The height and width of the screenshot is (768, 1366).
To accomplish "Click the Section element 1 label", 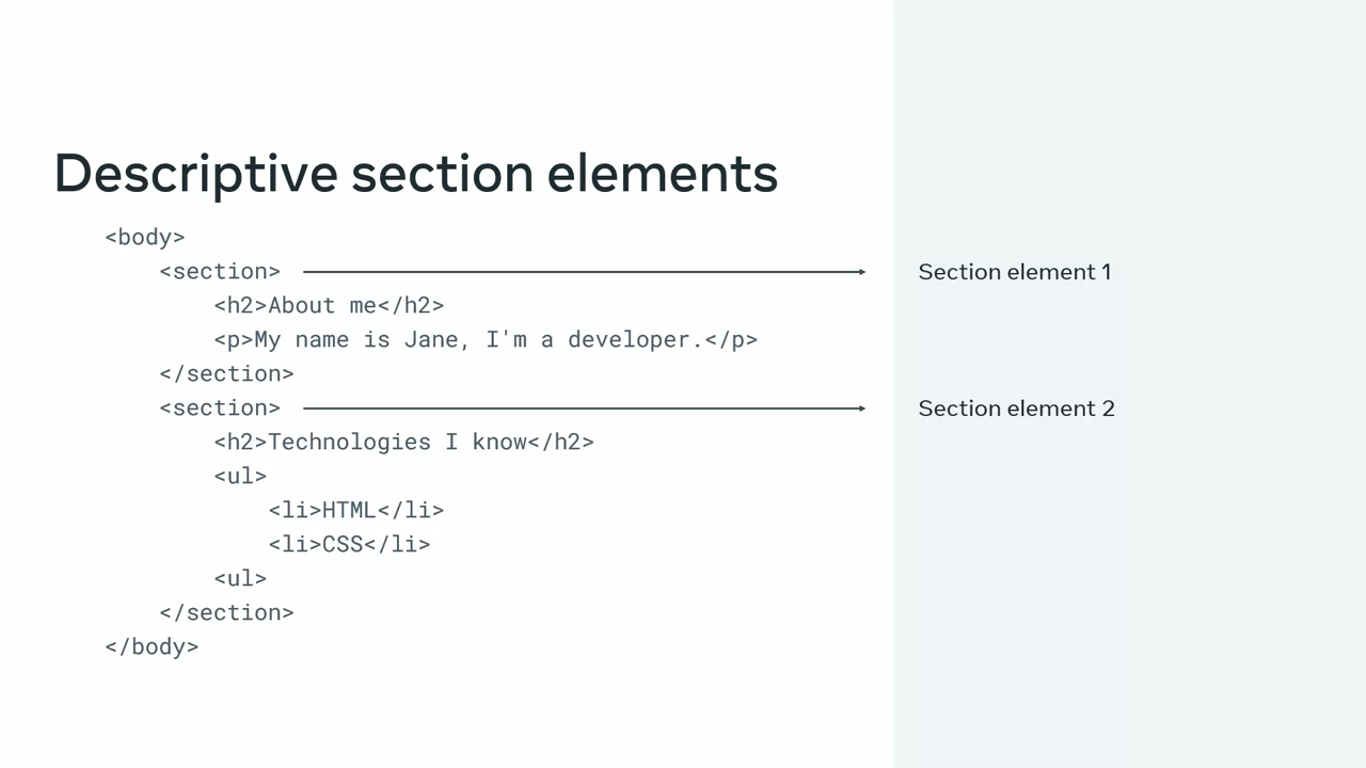I will (x=1014, y=272).
